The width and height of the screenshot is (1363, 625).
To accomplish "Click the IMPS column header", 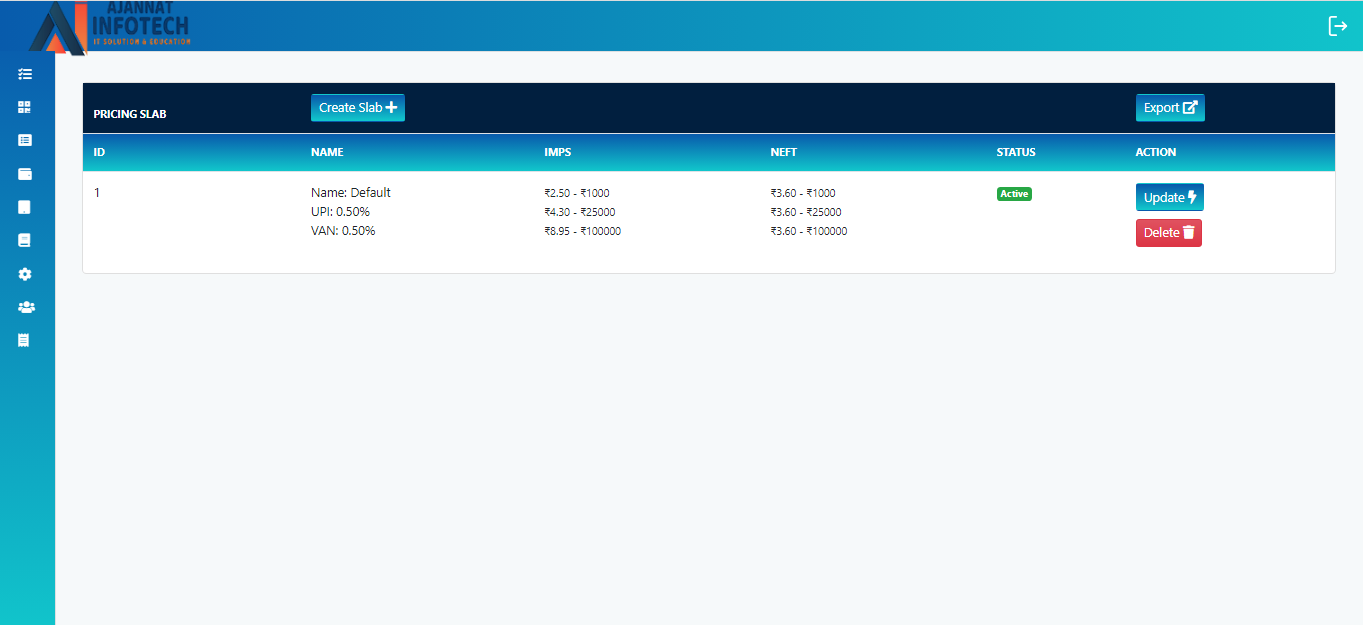I will click(x=557, y=152).
